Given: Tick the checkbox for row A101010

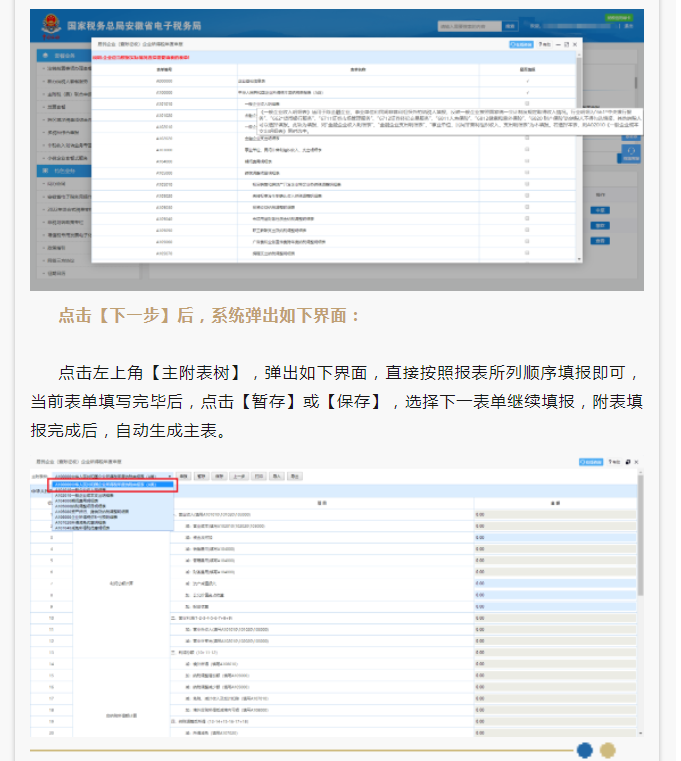Looking at the screenshot, I should point(527,104).
